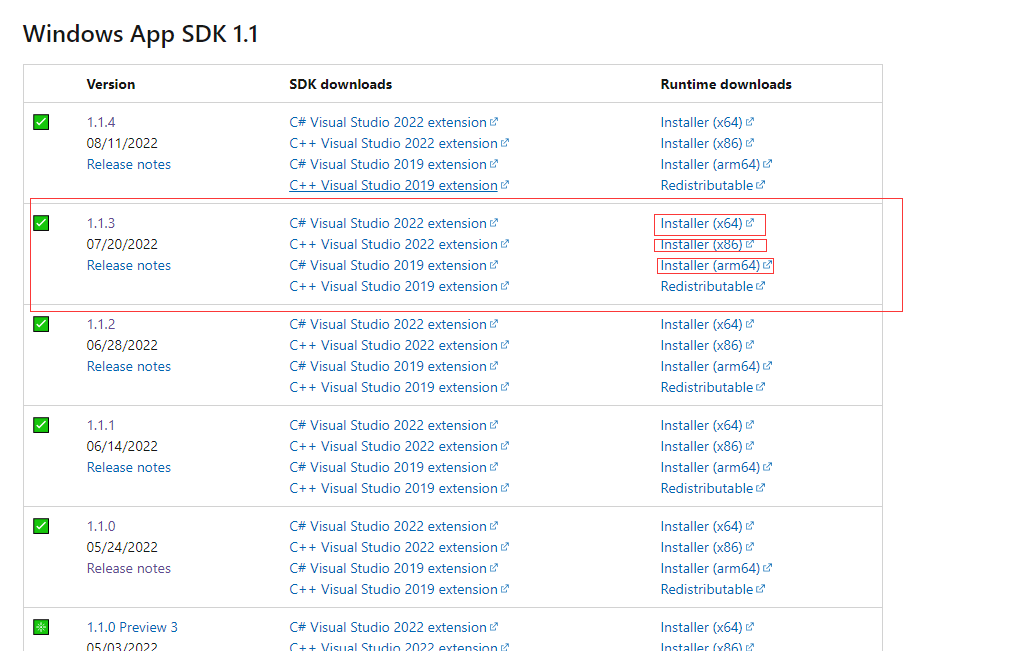Download the 1.1.3 Installer (arm64) runtime
This screenshot has width=1025, height=651.
[x=716, y=265]
